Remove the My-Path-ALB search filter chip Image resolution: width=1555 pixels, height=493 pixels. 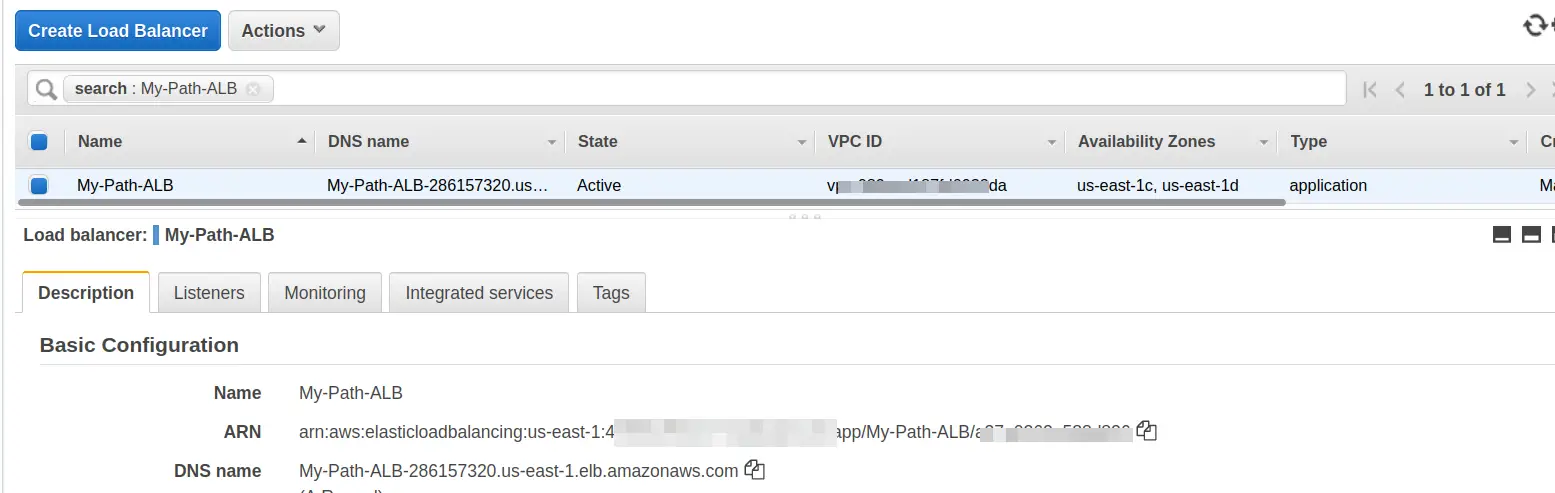253,89
